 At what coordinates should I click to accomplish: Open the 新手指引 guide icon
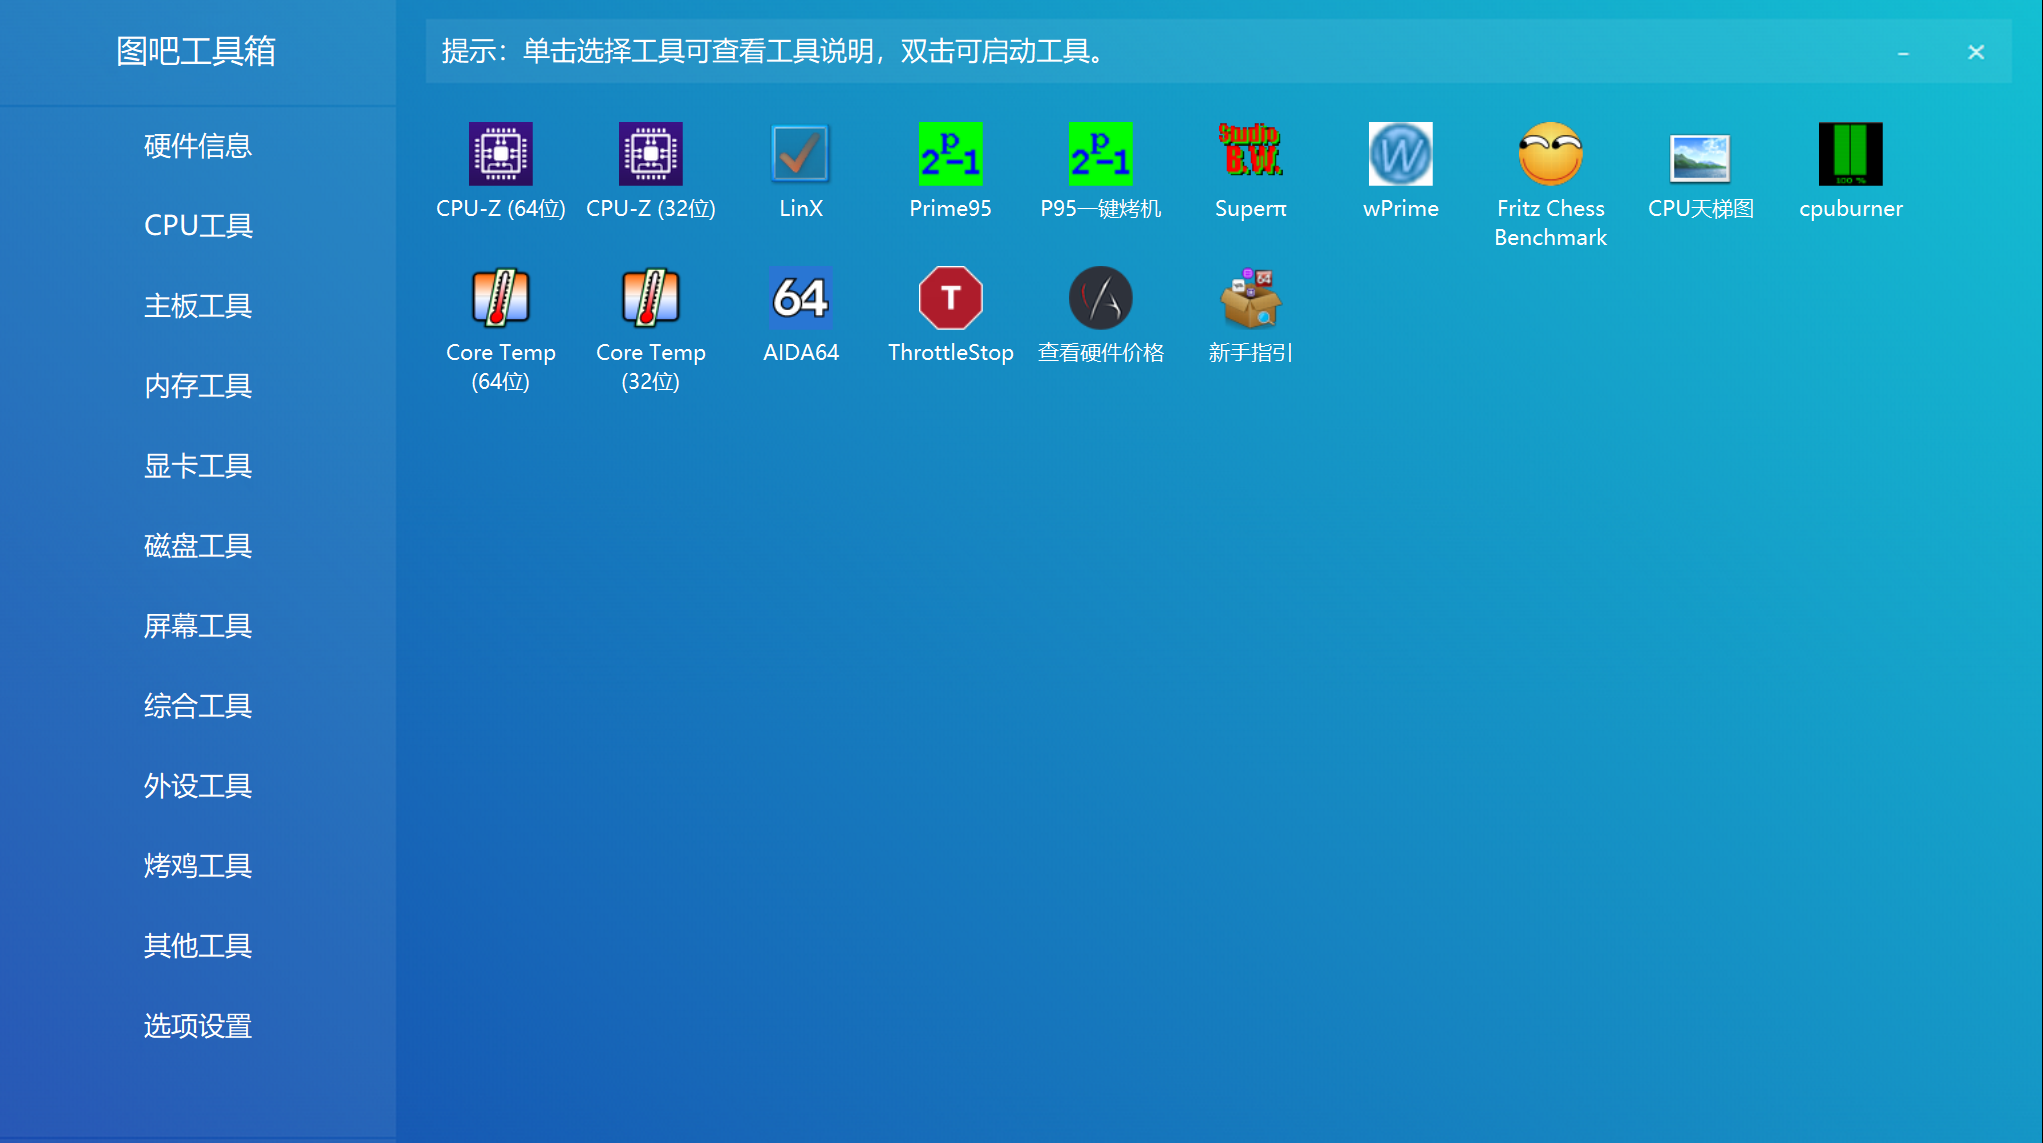(x=1250, y=298)
